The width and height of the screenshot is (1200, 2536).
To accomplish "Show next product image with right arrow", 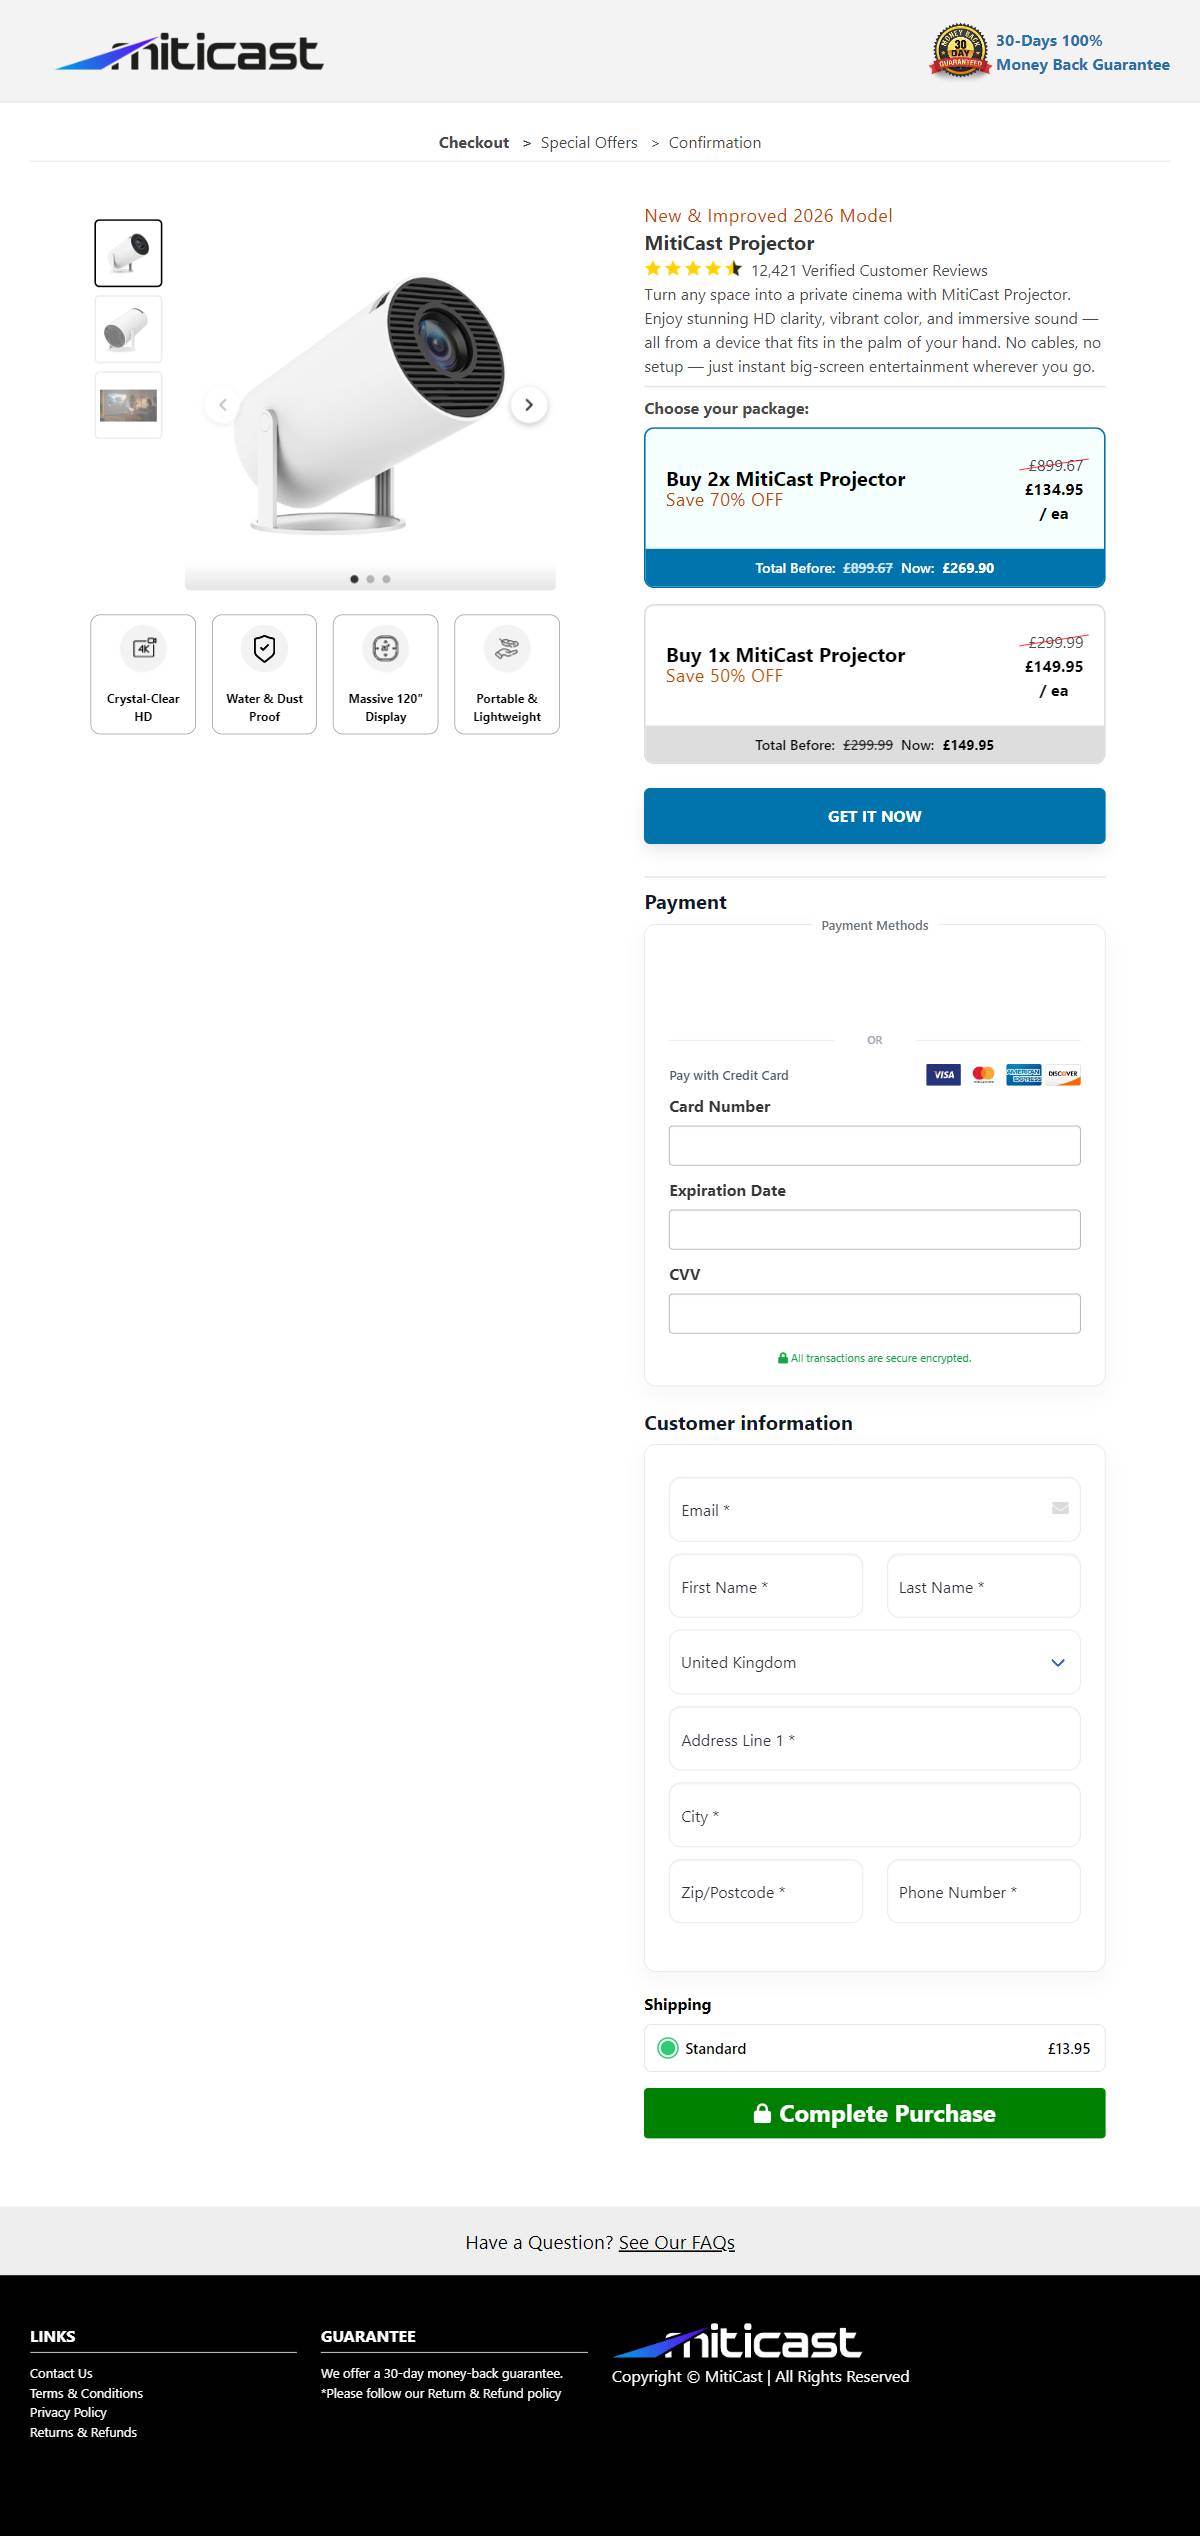I will [x=529, y=405].
